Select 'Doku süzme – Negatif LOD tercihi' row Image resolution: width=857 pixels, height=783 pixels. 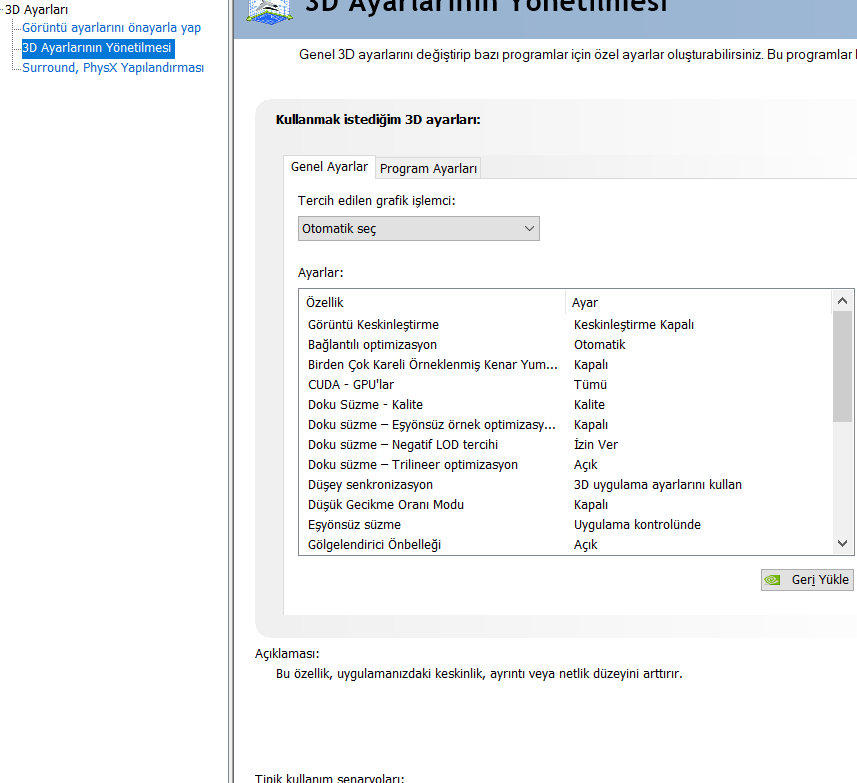pyautogui.click(x=566, y=445)
